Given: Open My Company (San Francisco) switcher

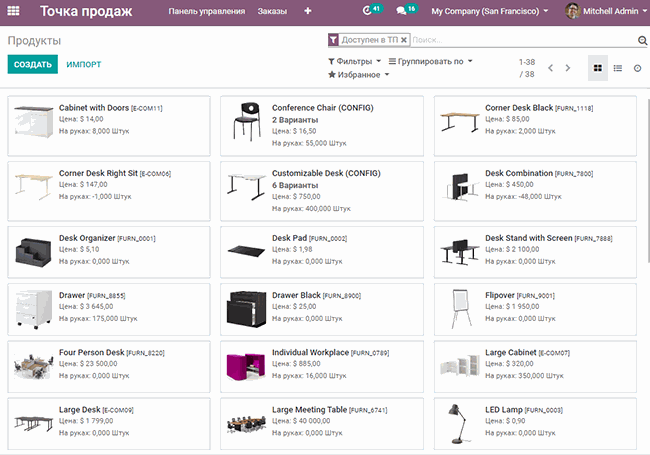Looking at the screenshot, I should click(x=490, y=11).
